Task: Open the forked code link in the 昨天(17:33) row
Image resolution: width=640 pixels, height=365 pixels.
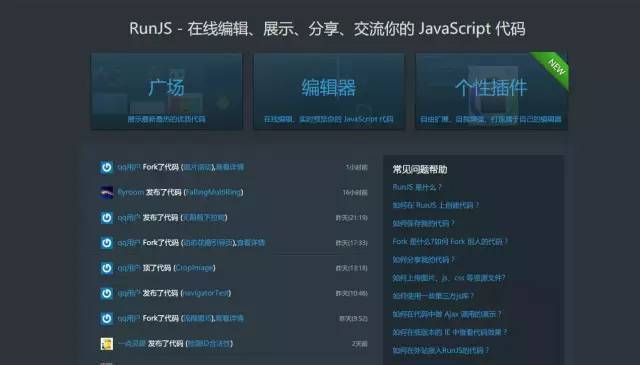Action: [x=208, y=243]
